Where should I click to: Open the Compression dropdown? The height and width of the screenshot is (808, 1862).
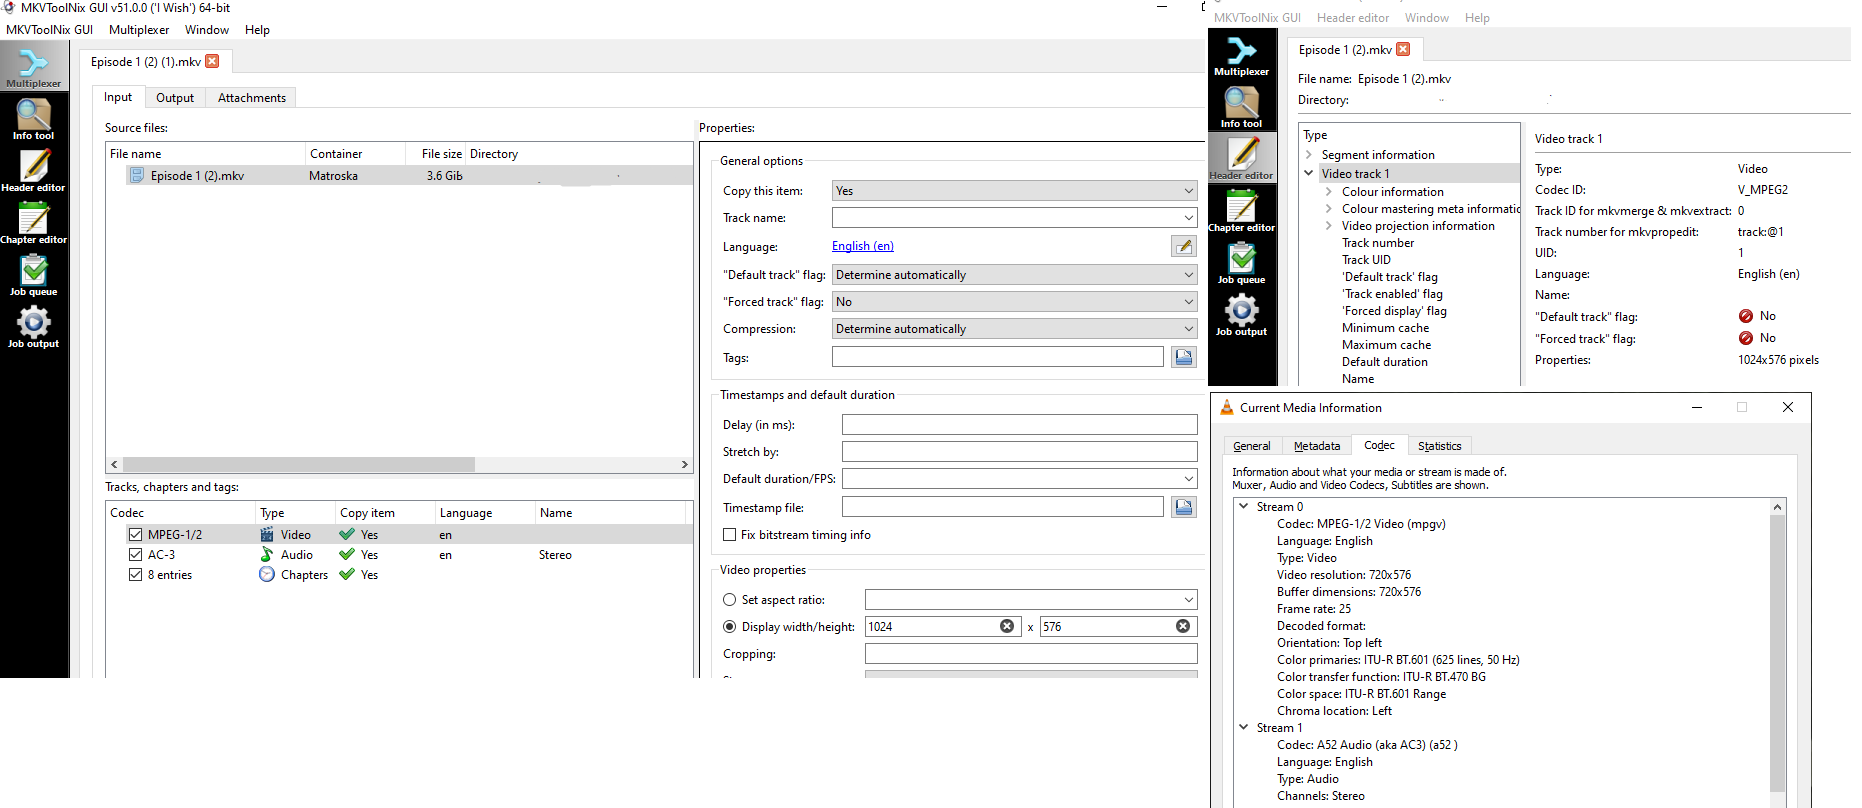[x=1014, y=329]
